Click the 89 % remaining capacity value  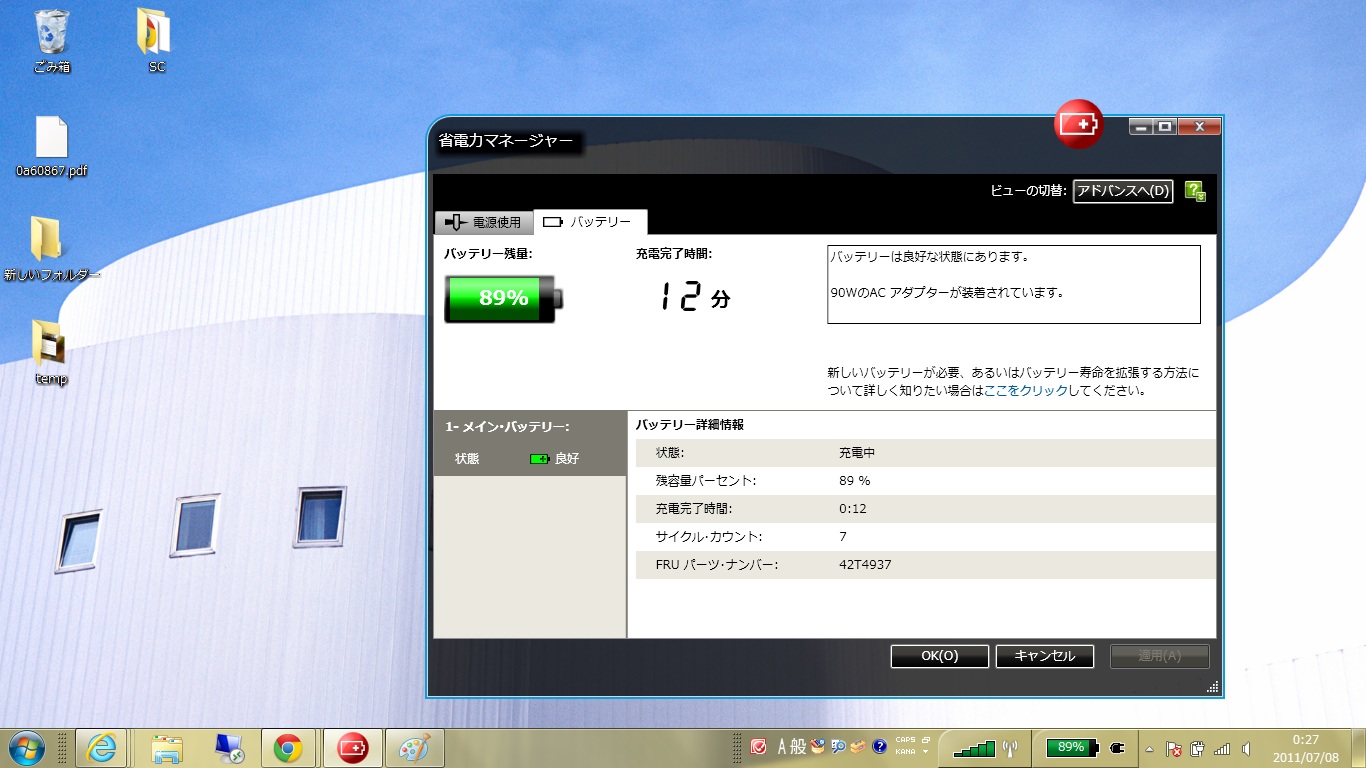coord(855,481)
